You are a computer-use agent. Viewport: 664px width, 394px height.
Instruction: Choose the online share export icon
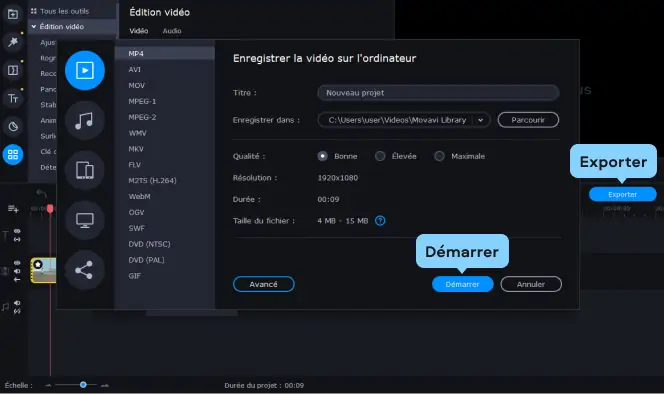[x=85, y=270]
